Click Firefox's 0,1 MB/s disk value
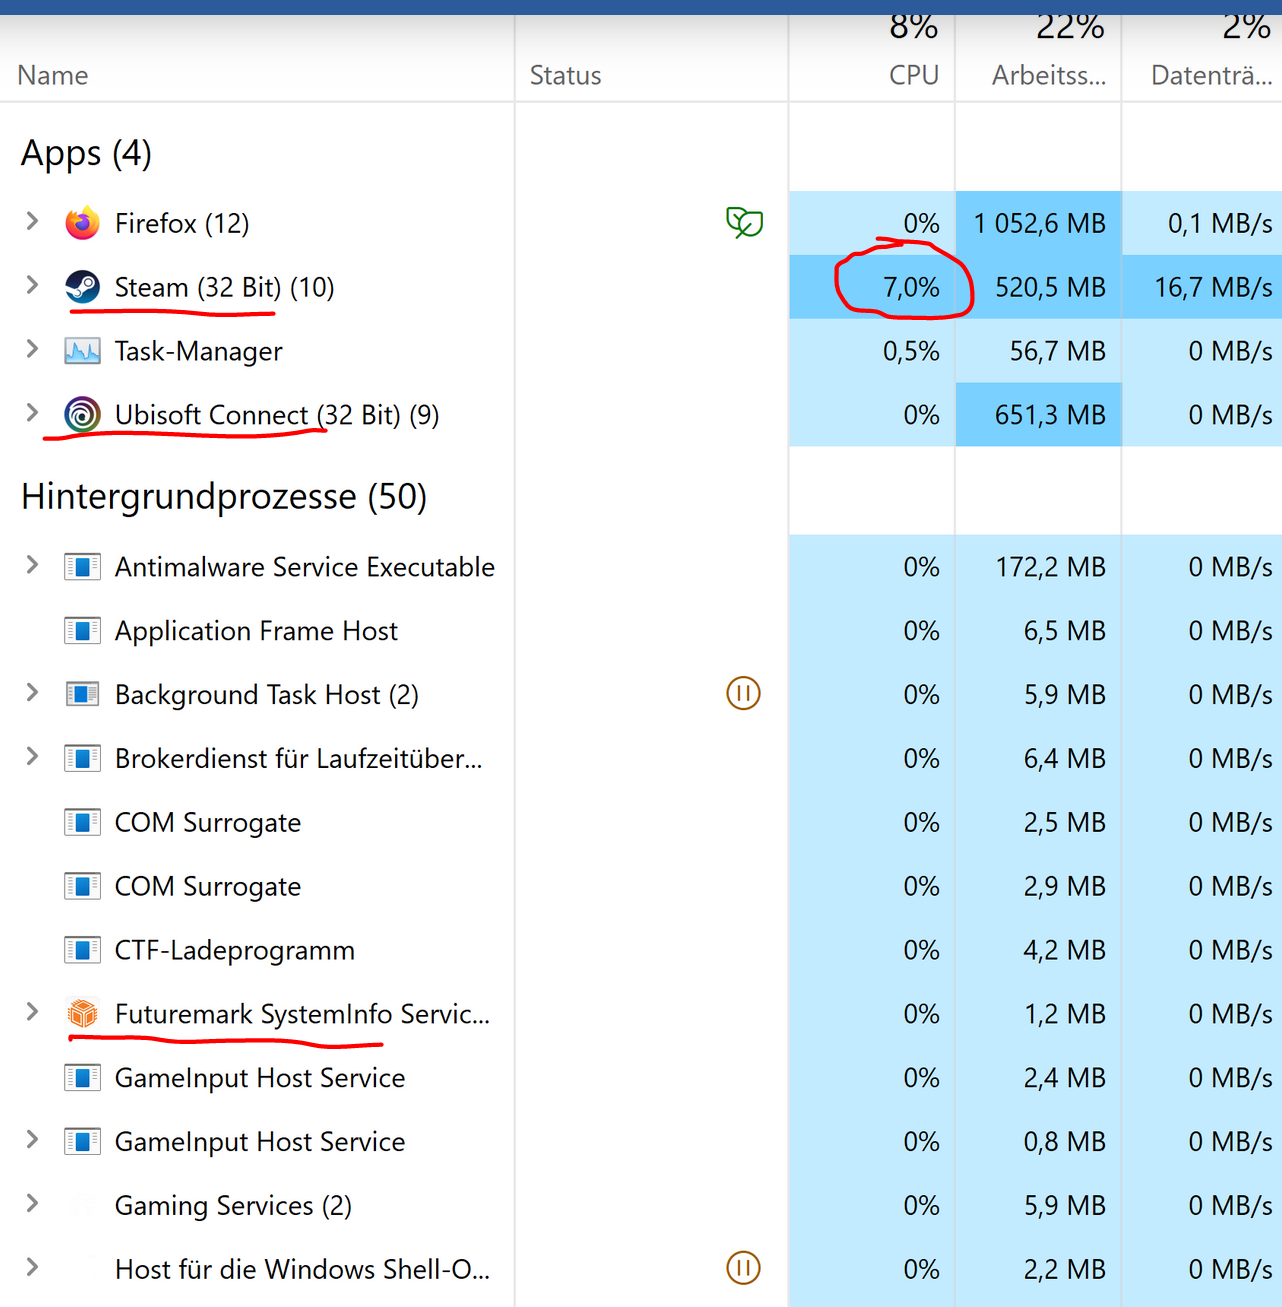Viewport: 1282px width, 1307px height. click(x=1220, y=223)
